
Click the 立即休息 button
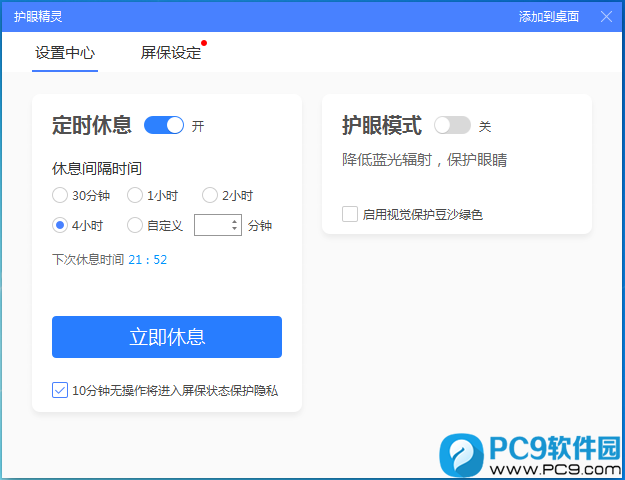[167, 337]
